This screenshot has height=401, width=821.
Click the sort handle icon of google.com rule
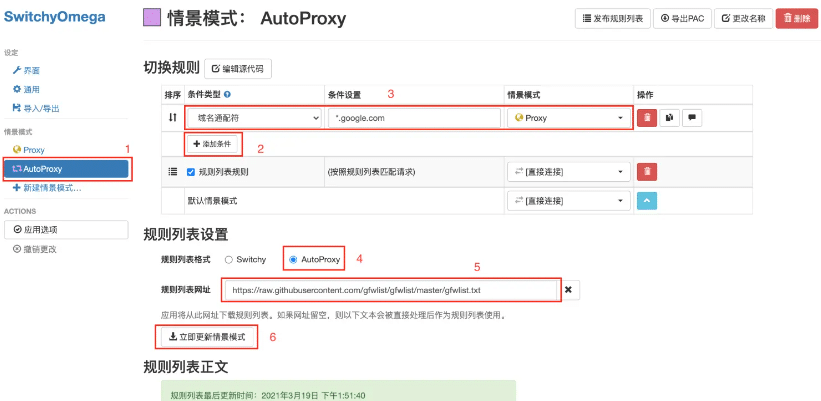point(172,118)
